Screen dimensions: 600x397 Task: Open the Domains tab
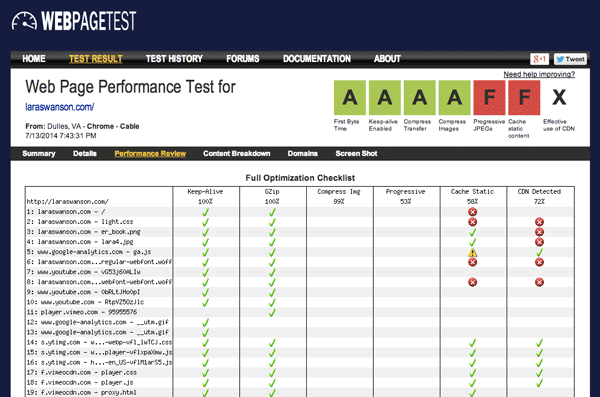click(x=302, y=154)
